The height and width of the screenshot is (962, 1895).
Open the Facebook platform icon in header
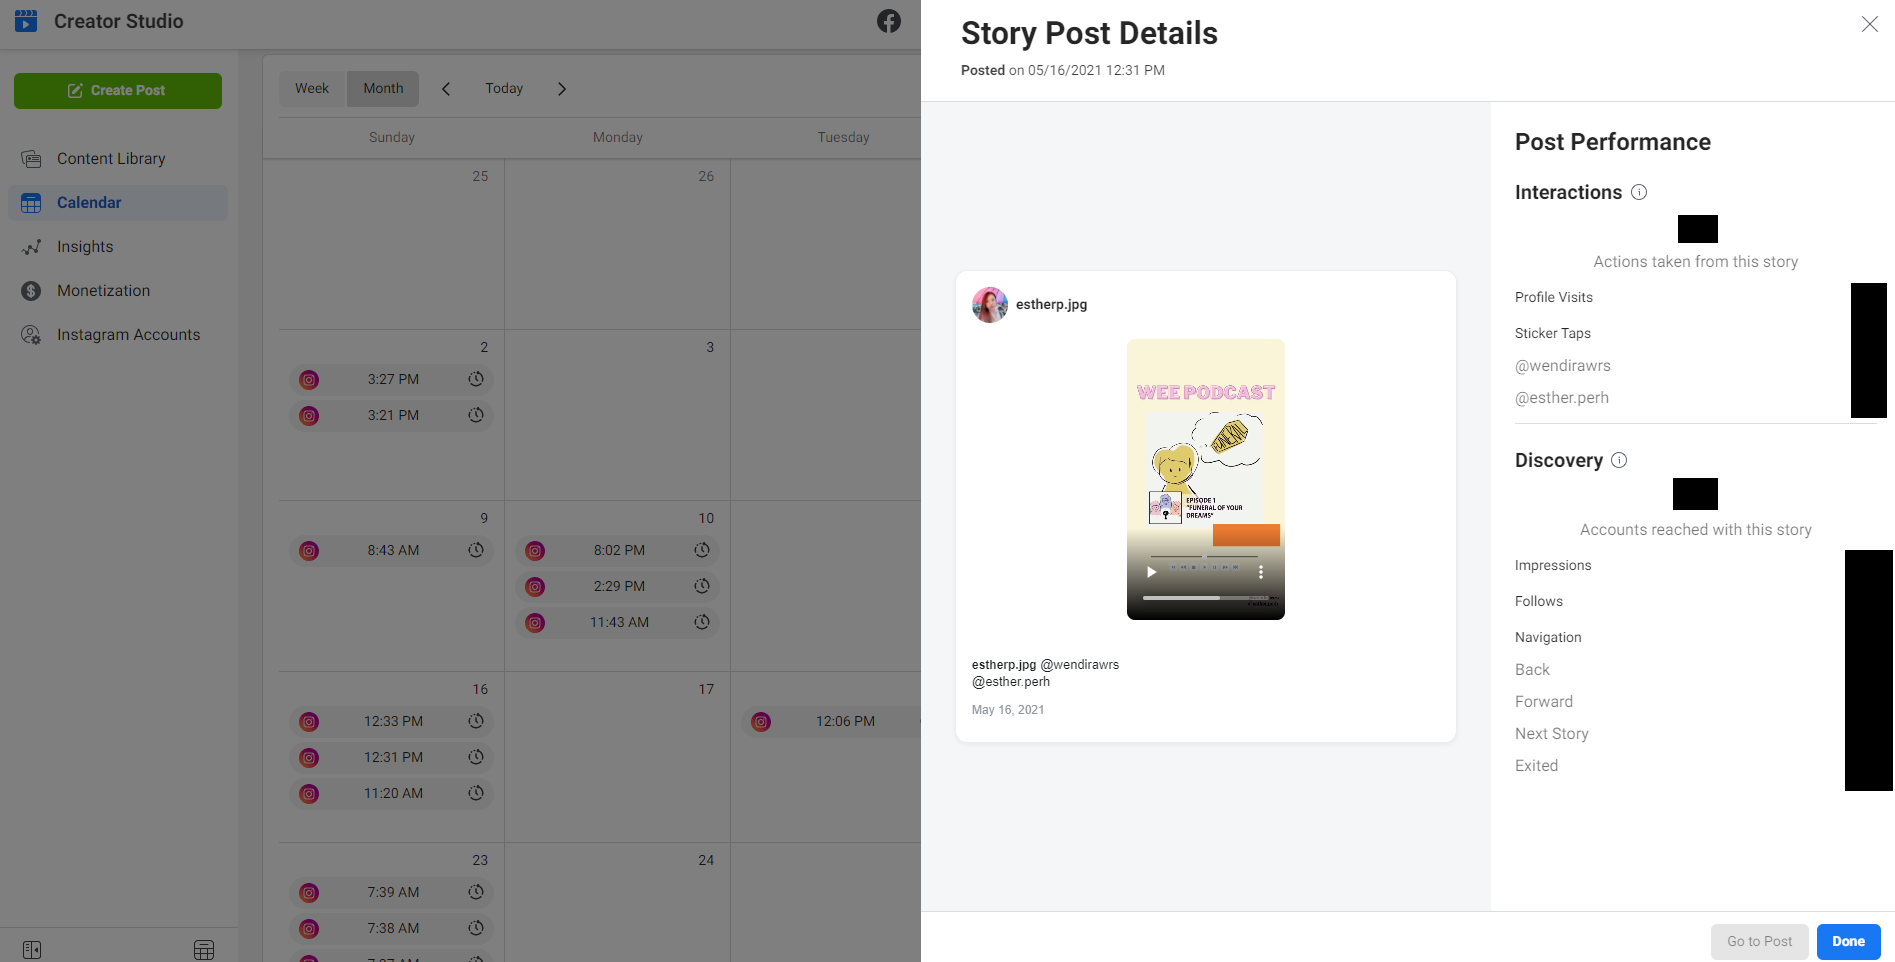[x=889, y=21]
